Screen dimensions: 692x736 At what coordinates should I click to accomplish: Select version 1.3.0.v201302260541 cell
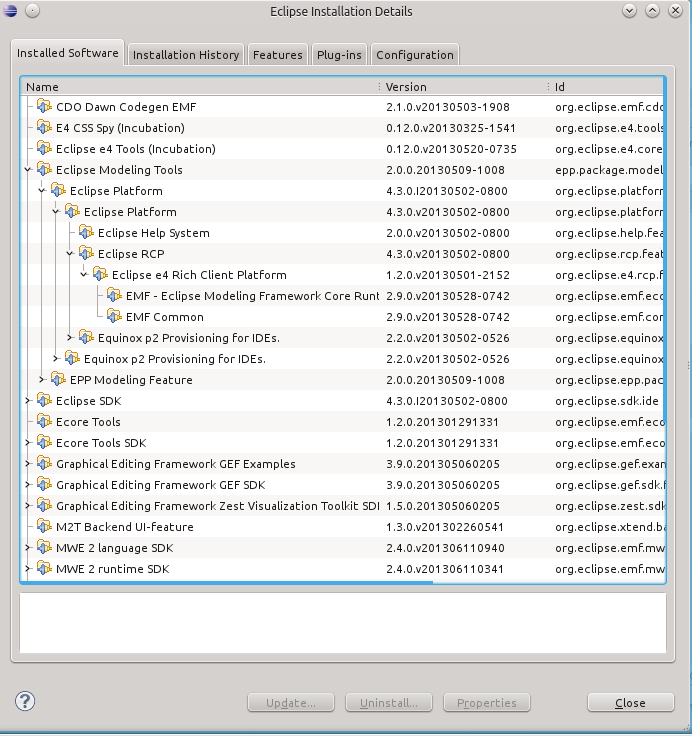pyautogui.click(x=445, y=527)
